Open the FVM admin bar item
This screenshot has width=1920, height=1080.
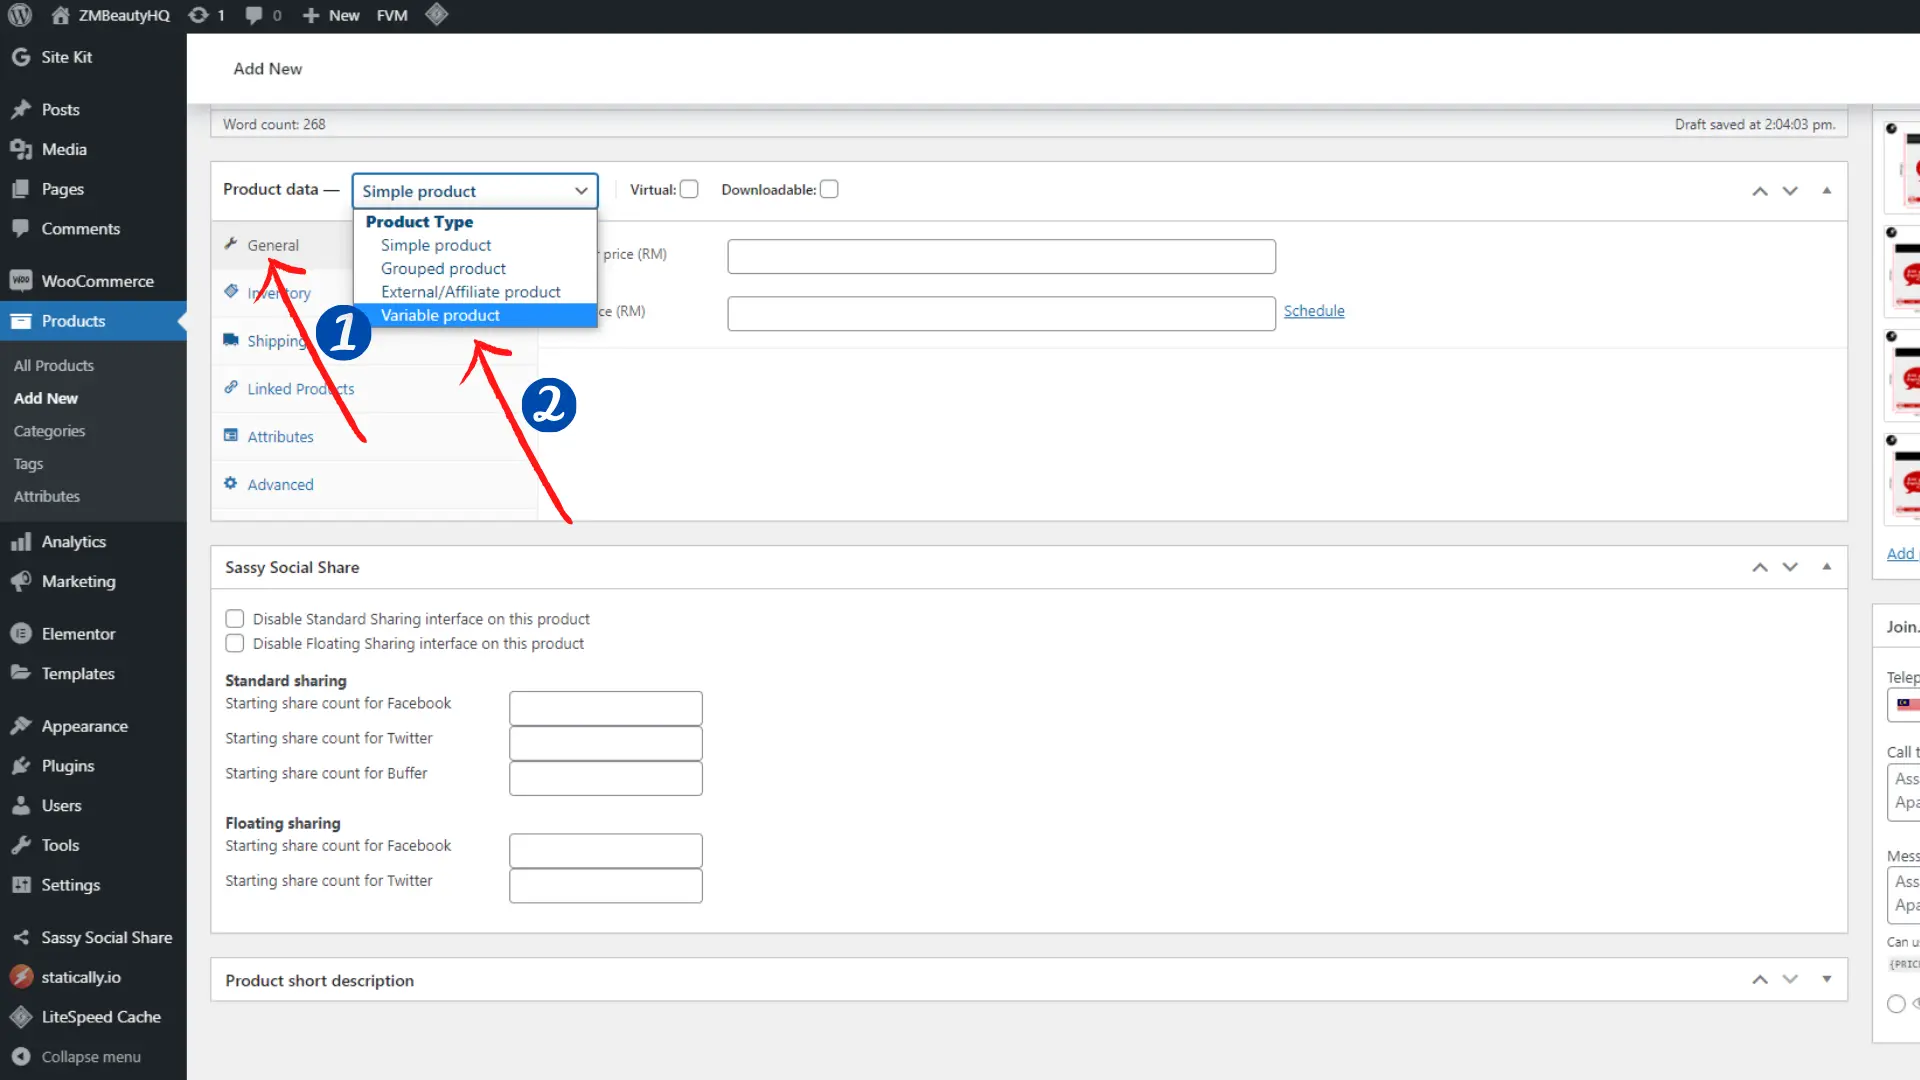[392, 15]
